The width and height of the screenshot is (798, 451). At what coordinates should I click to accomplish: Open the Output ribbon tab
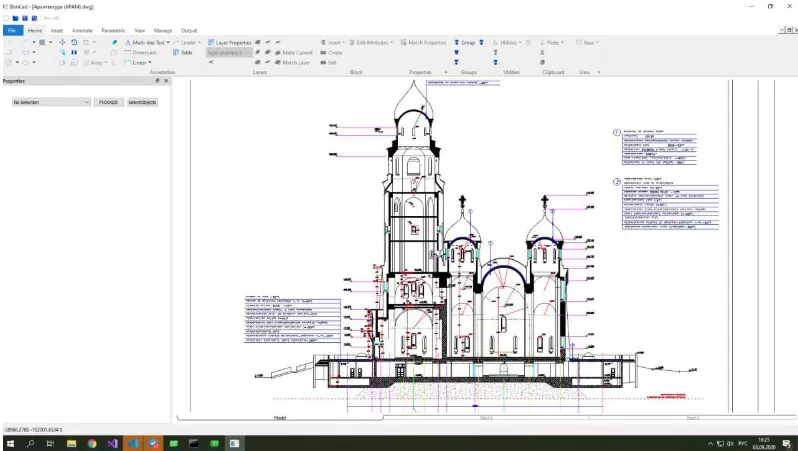tap(189, 31)
